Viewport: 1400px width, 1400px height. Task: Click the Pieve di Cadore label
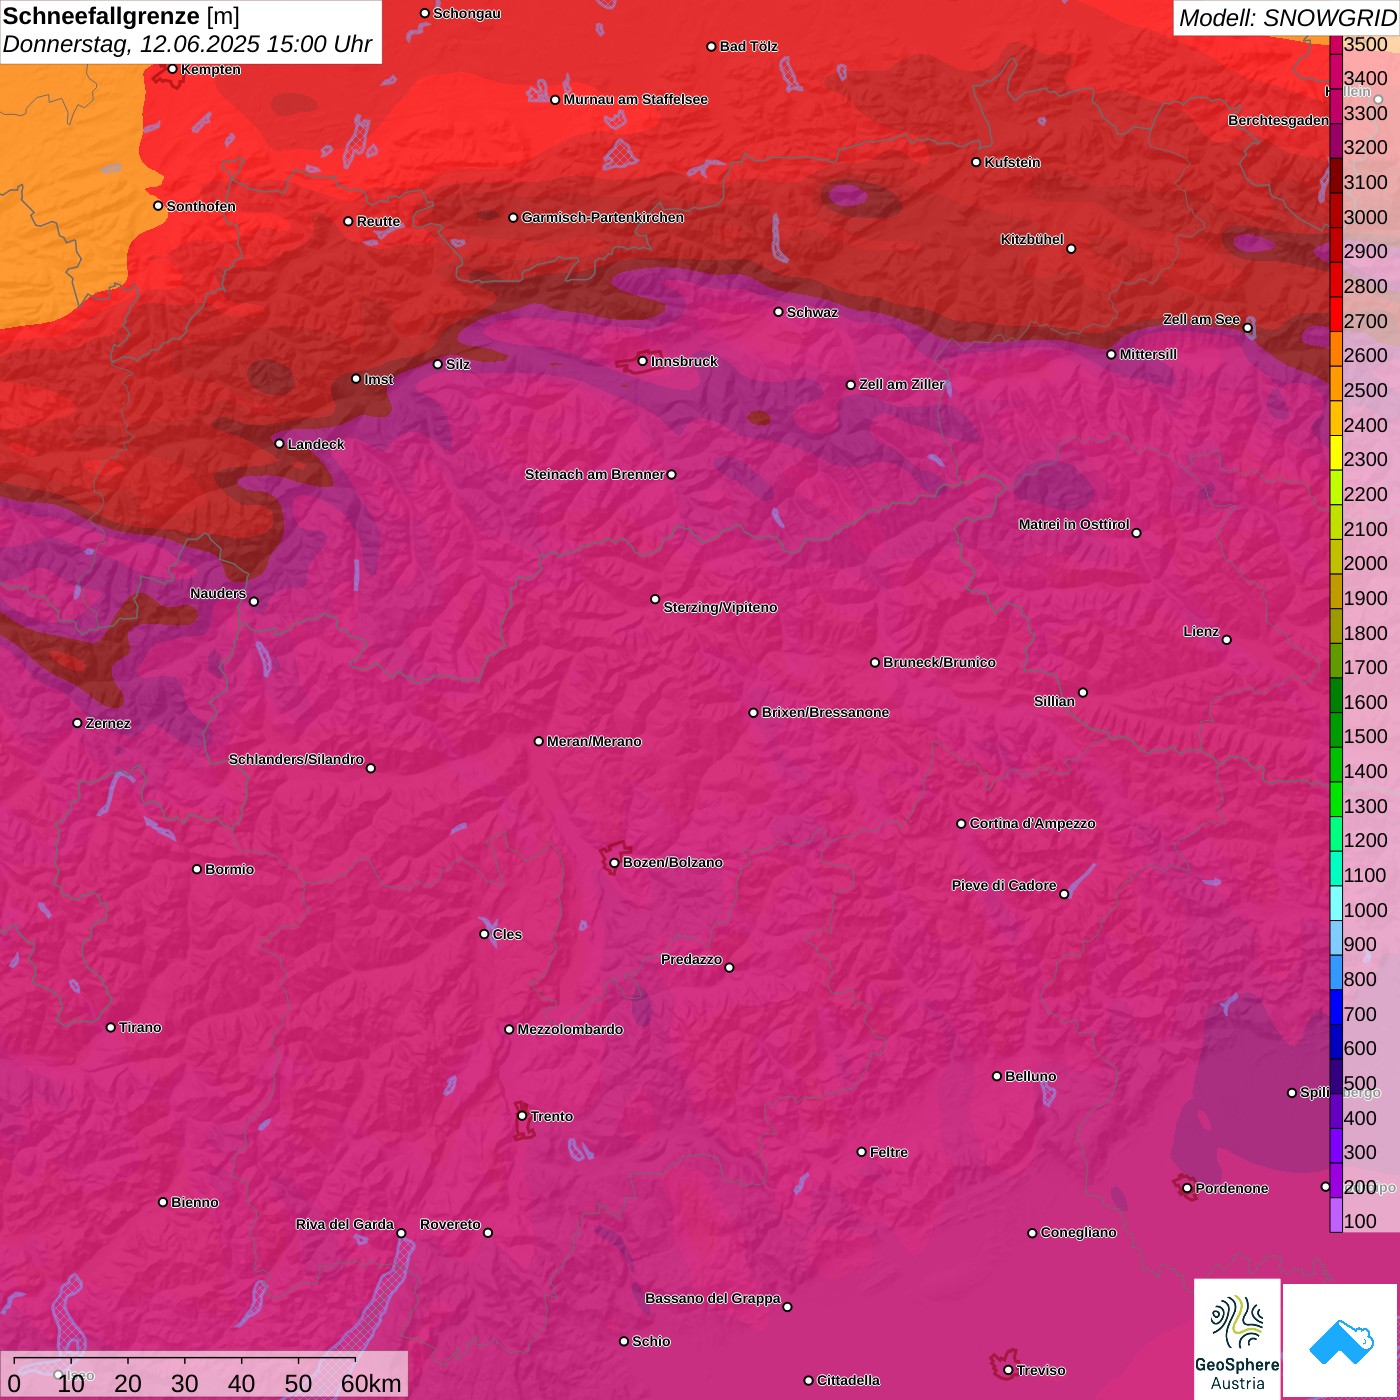[x=1004, y=885]
